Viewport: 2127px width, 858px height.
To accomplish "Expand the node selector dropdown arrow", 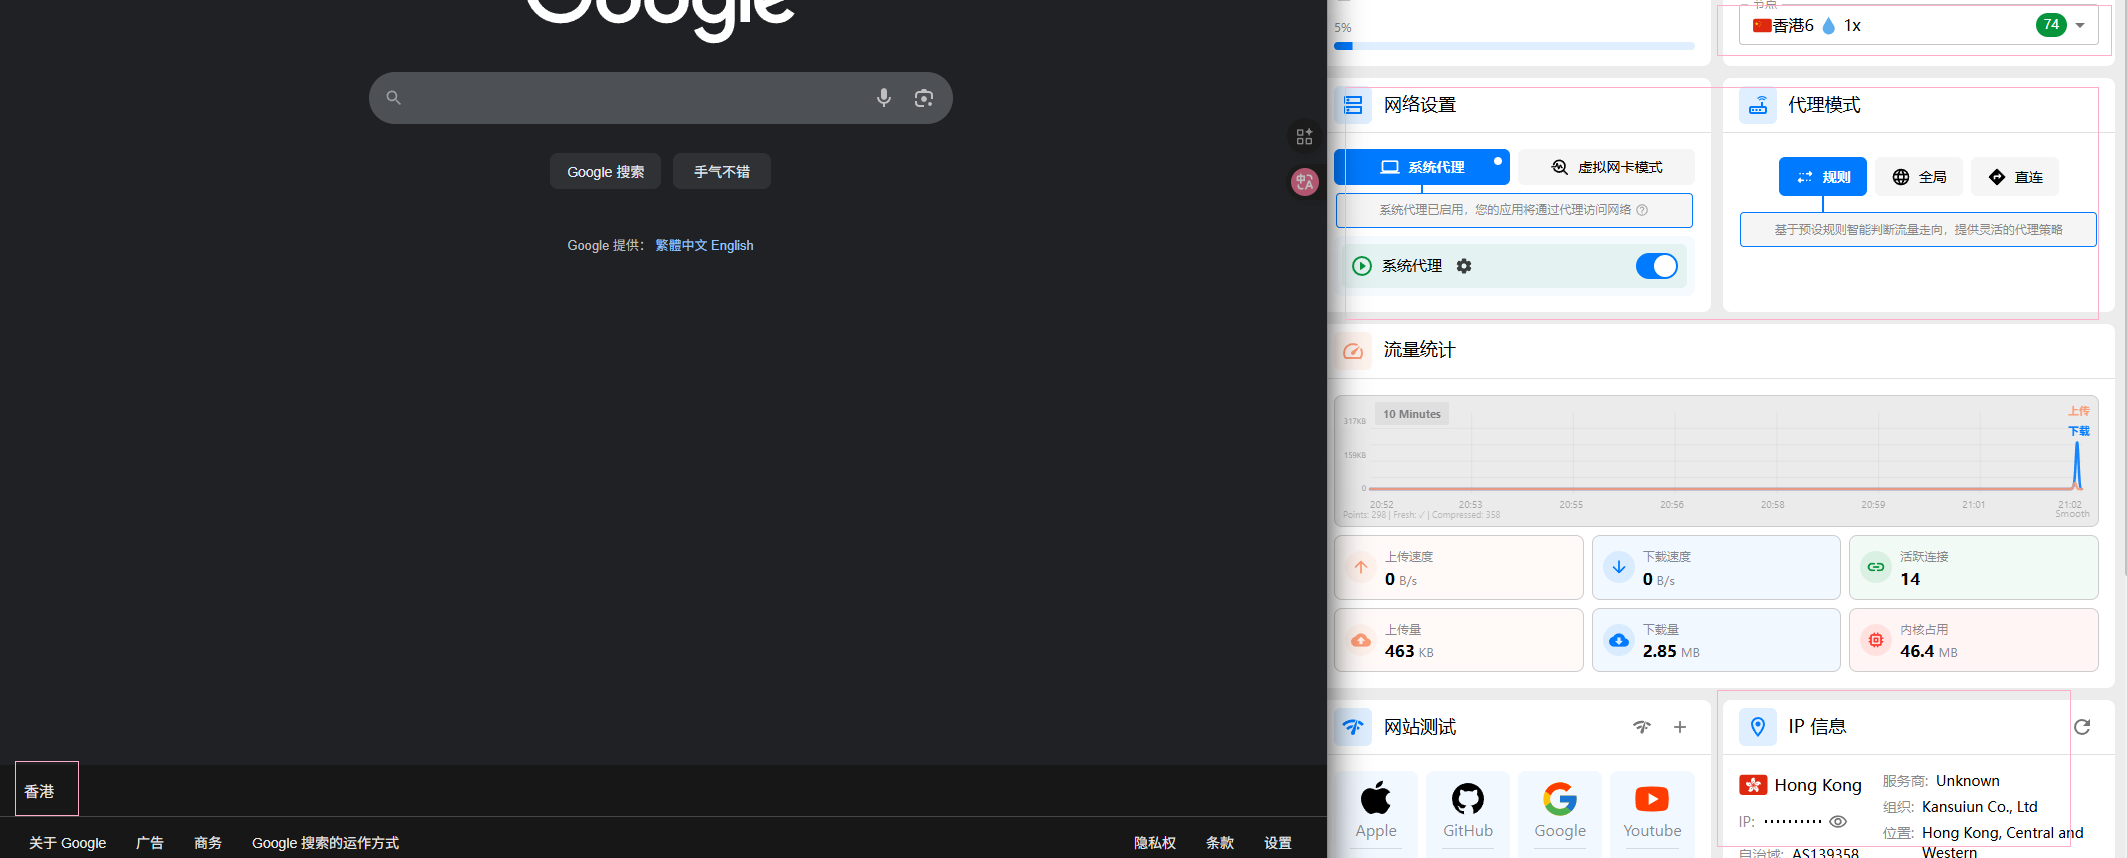I will pos(2080,26).
